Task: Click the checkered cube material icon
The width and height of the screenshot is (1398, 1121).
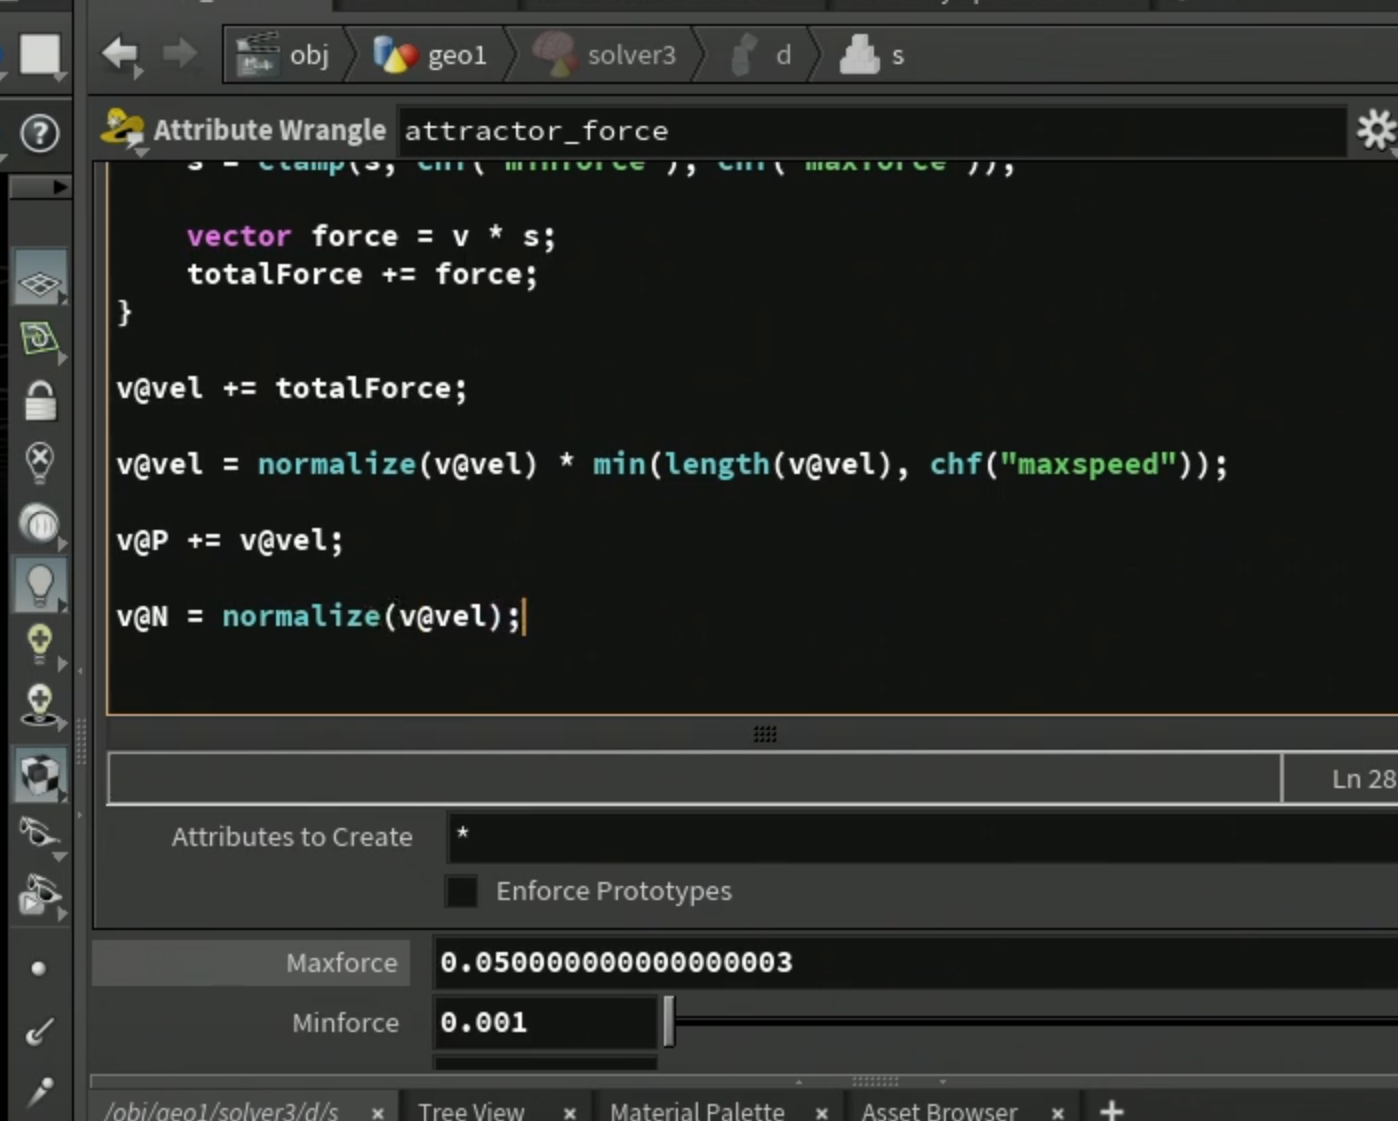Action: click(x=40, y=775)
